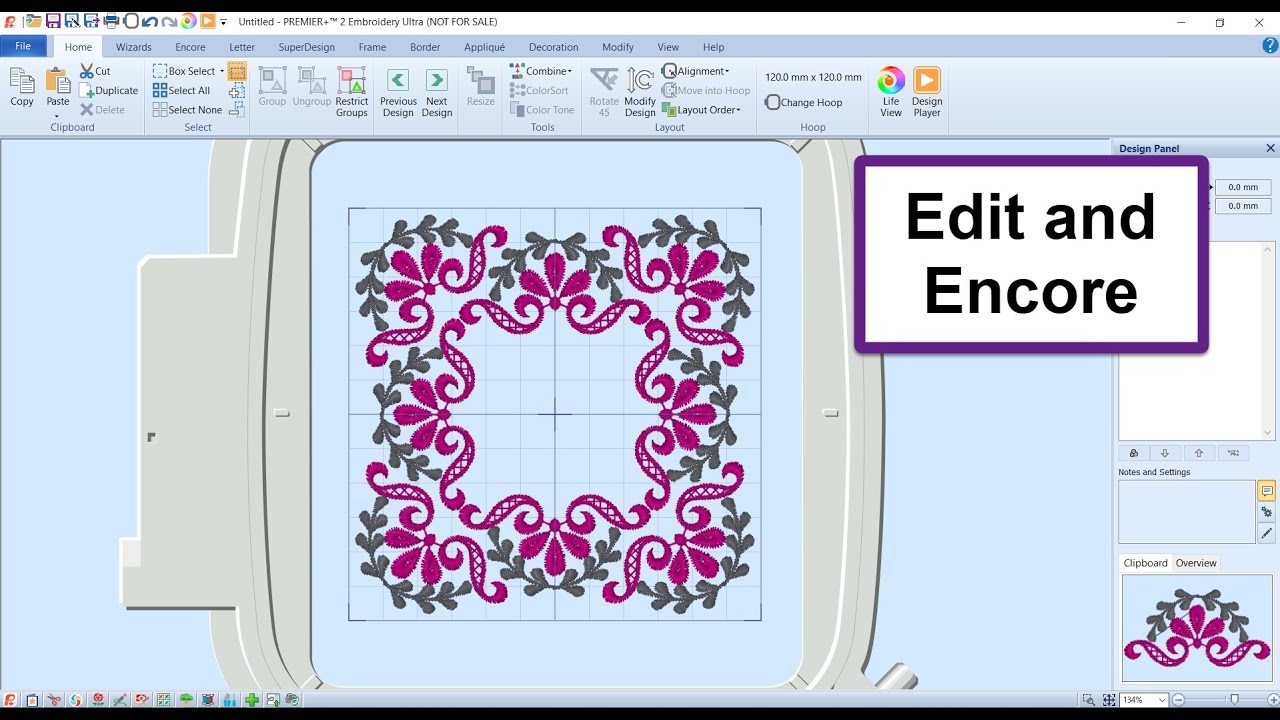1280x720 pixels.
Task: Toggle the Add To Selection mode icon
Action: tap(237, 91)
